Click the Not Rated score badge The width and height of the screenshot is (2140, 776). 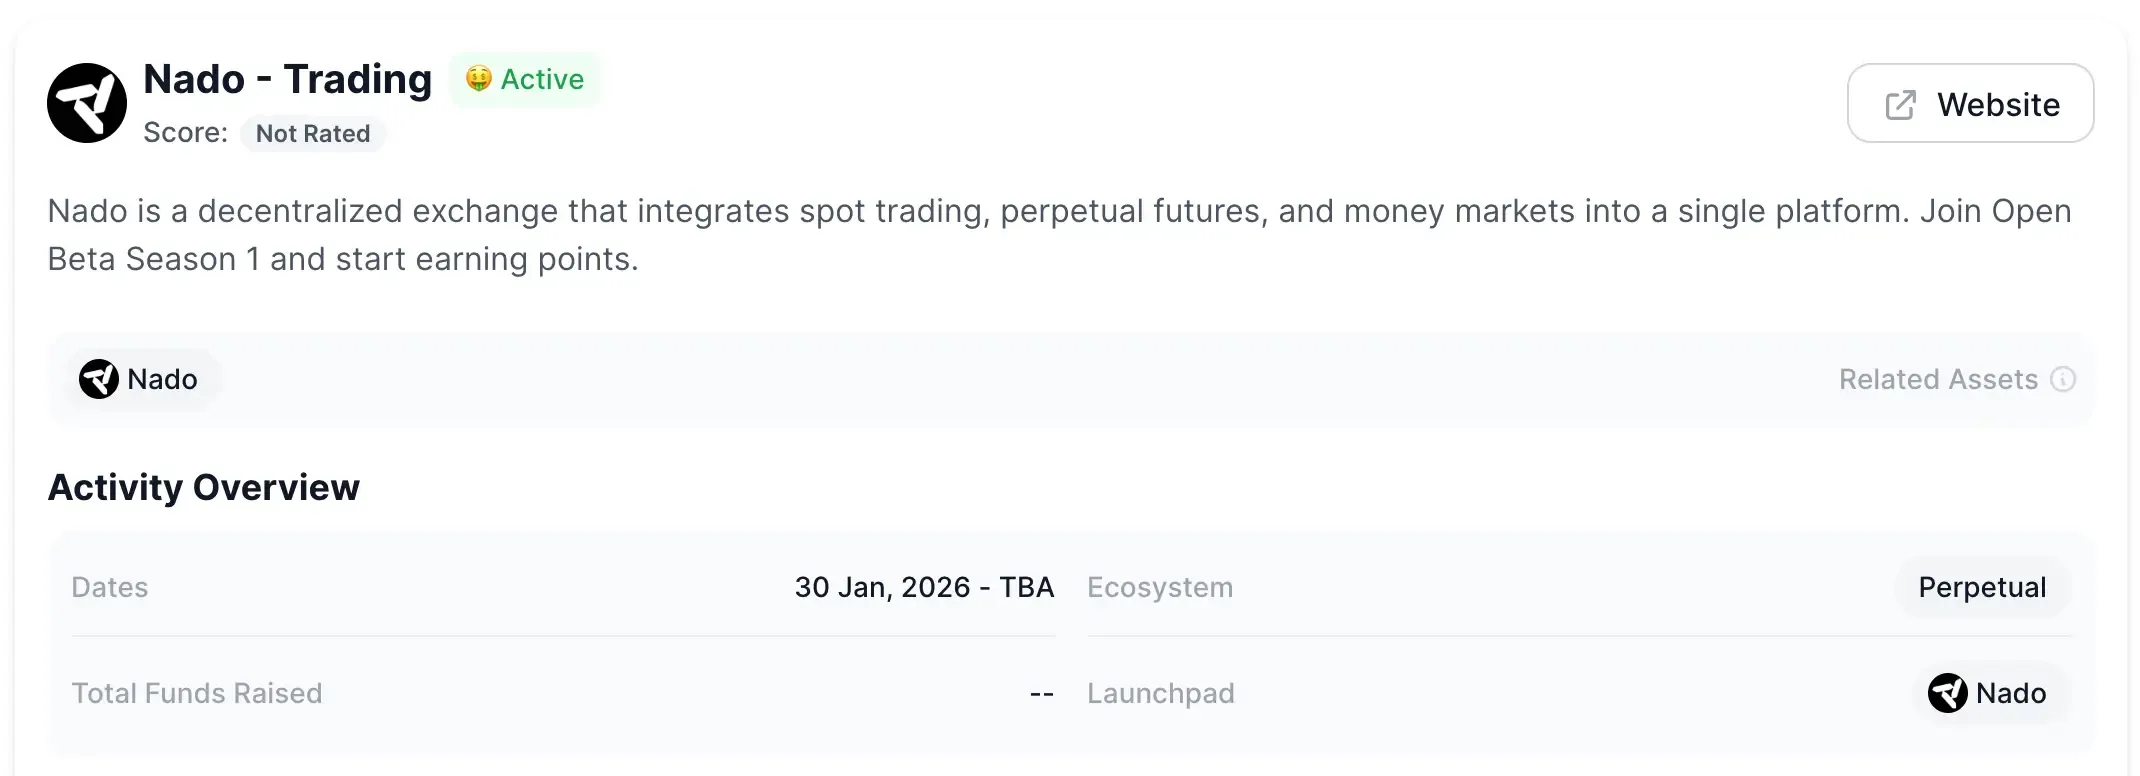[x=313, y=134]
